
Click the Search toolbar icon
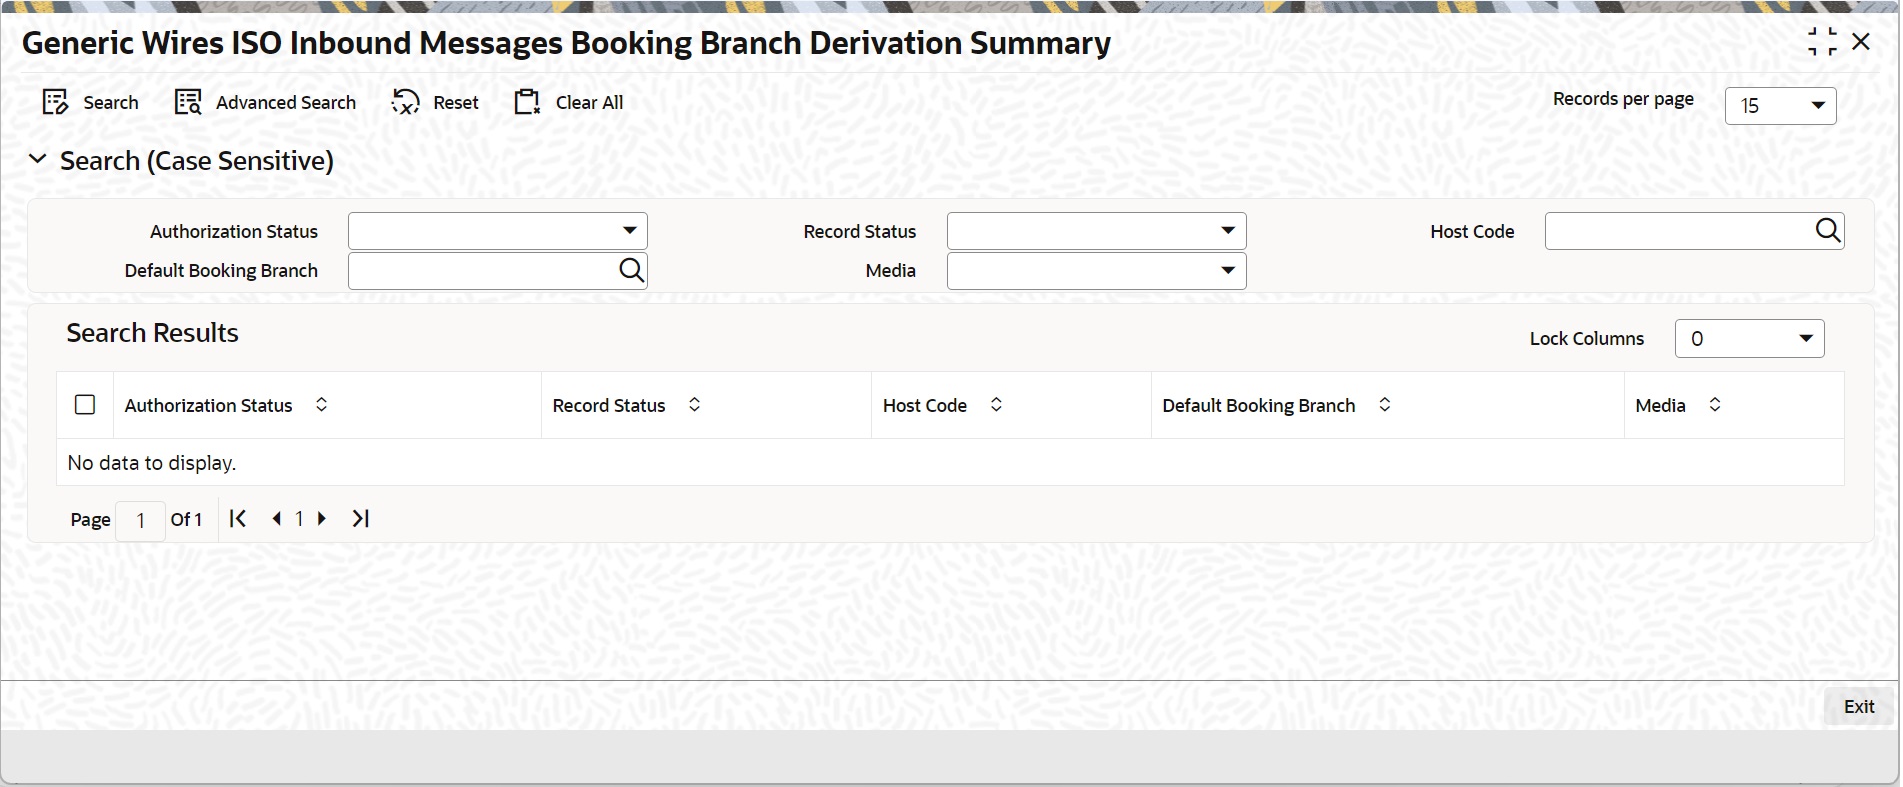pos(55,102)
